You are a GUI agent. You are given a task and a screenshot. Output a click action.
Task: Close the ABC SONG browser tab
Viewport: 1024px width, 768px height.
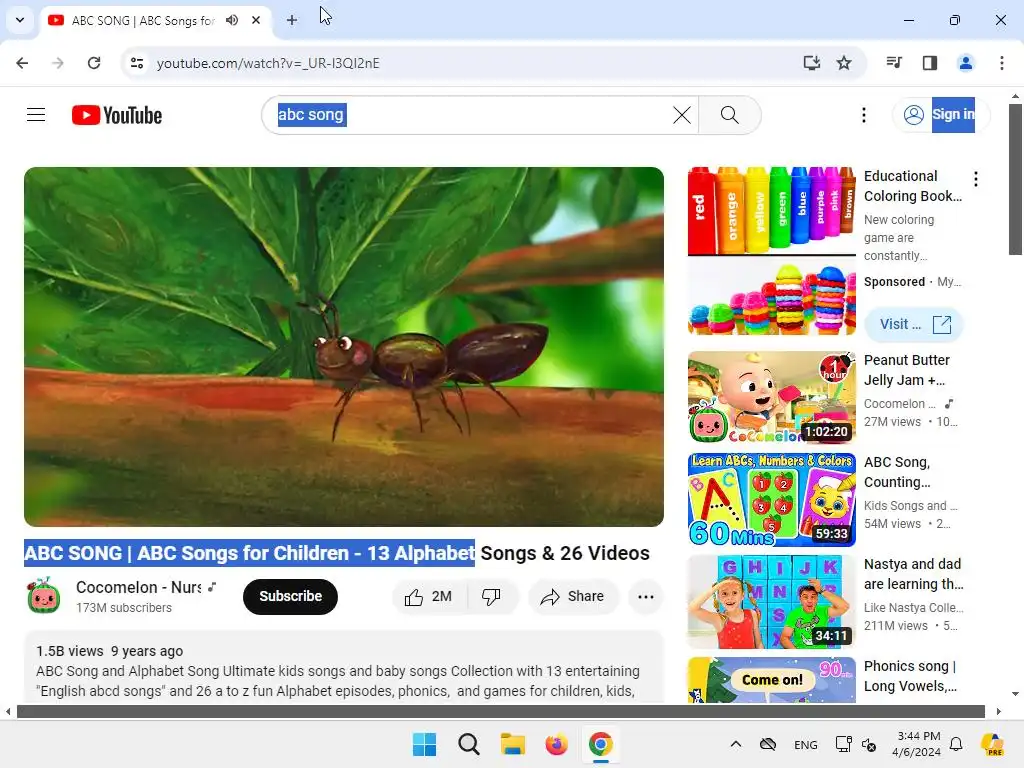click(x=256, y=20)
